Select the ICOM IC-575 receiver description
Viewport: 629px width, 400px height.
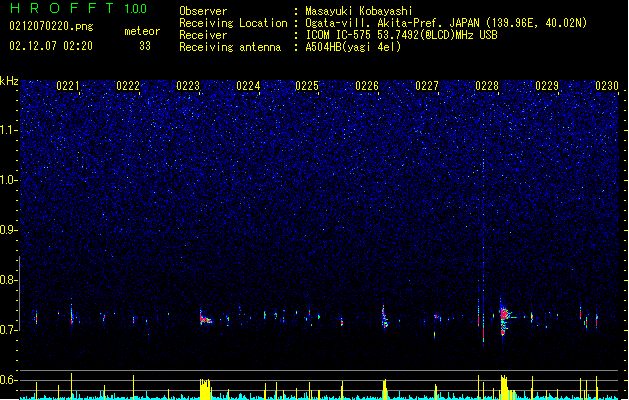point(401,35)
